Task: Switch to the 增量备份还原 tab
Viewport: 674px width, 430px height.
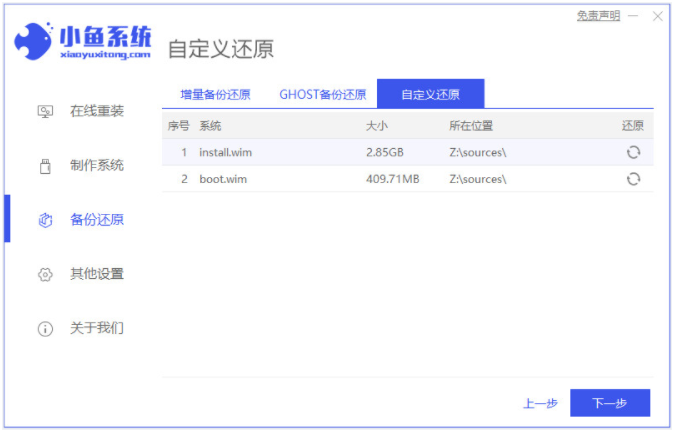Action: tap(214, 95)
